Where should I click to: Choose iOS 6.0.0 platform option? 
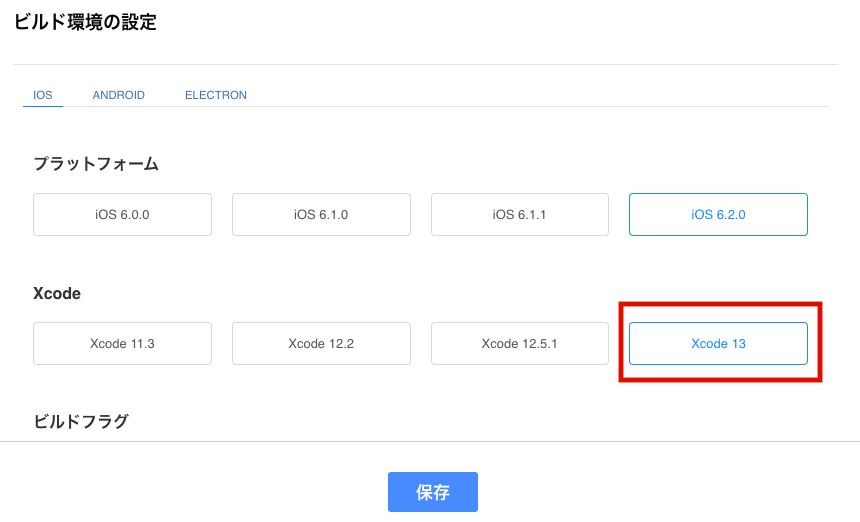(x=122, y=214)
